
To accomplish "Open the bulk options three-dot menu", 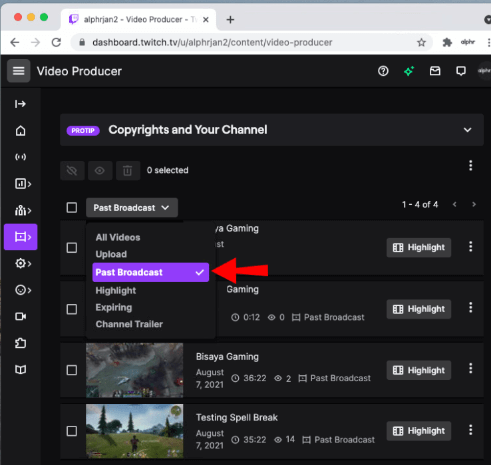I will (470, 166).
